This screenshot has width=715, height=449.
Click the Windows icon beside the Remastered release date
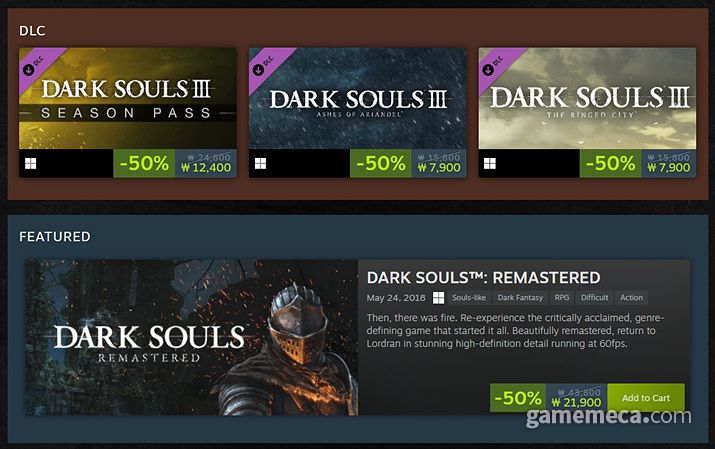pos(438,297)
